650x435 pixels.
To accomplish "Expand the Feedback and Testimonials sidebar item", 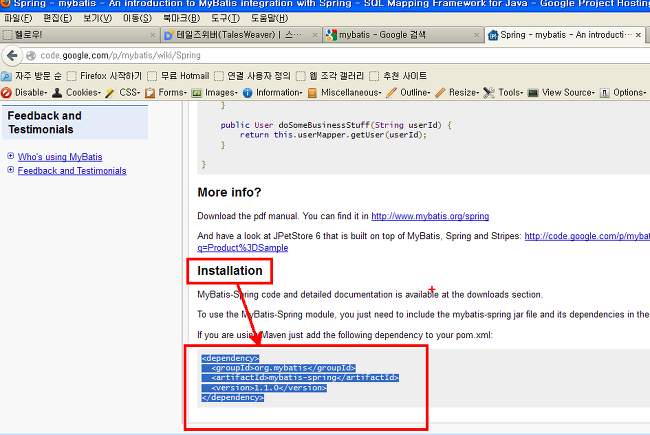I will click(x=10, y=170).
